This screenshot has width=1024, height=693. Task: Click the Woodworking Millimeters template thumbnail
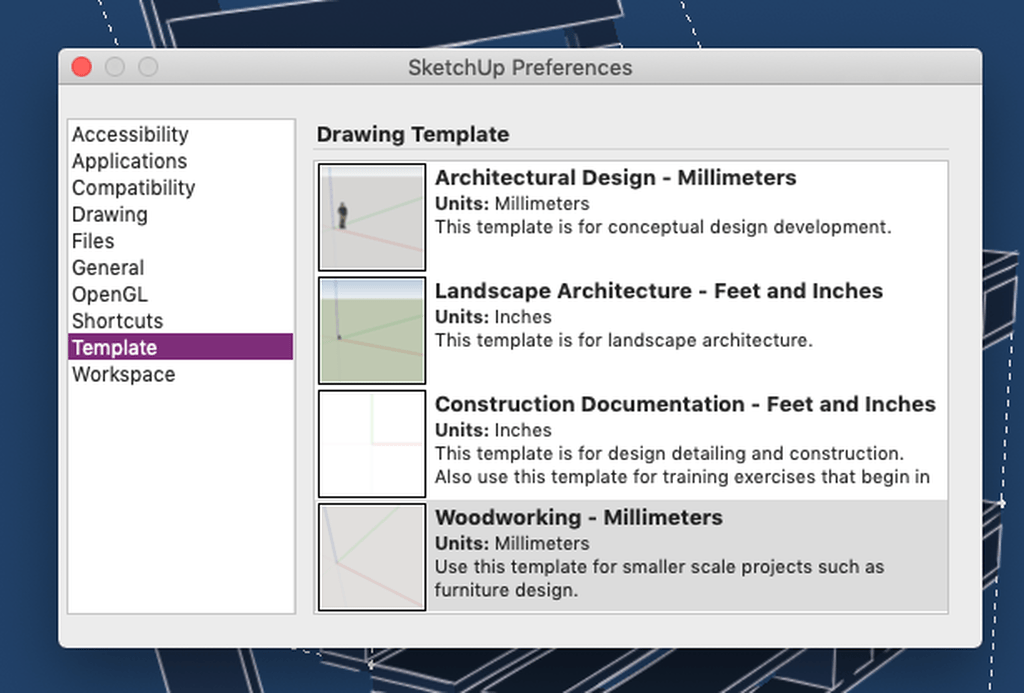click(x=372, y=557)
